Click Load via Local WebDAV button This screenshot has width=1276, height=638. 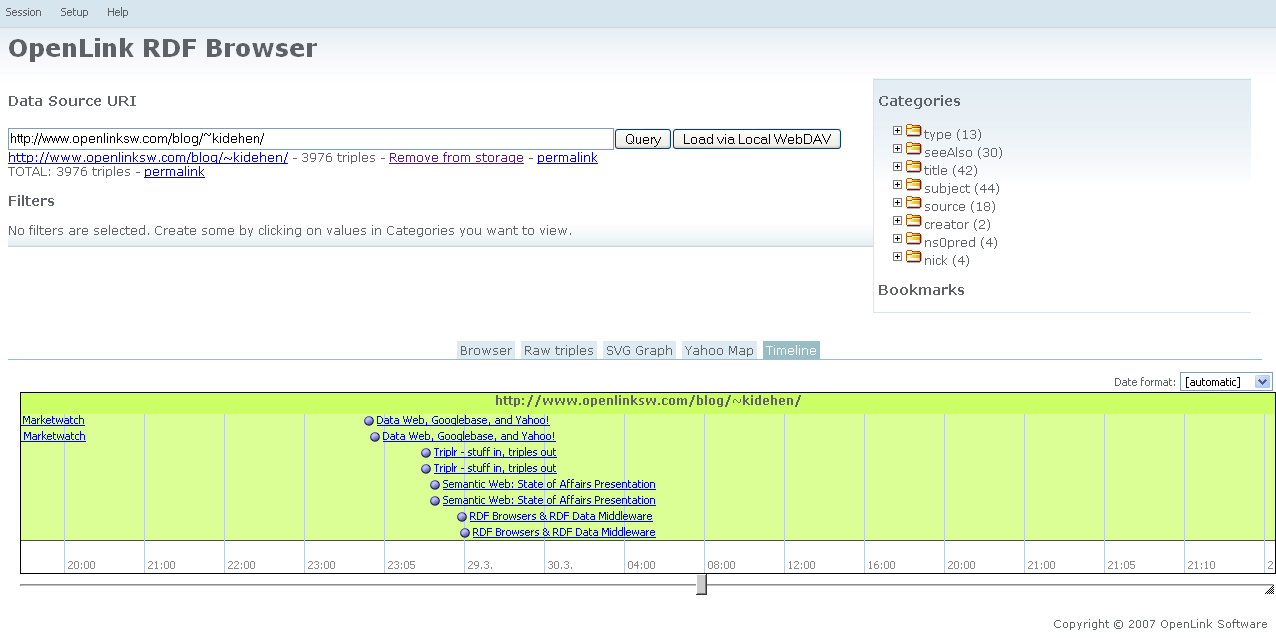(757, 139)
